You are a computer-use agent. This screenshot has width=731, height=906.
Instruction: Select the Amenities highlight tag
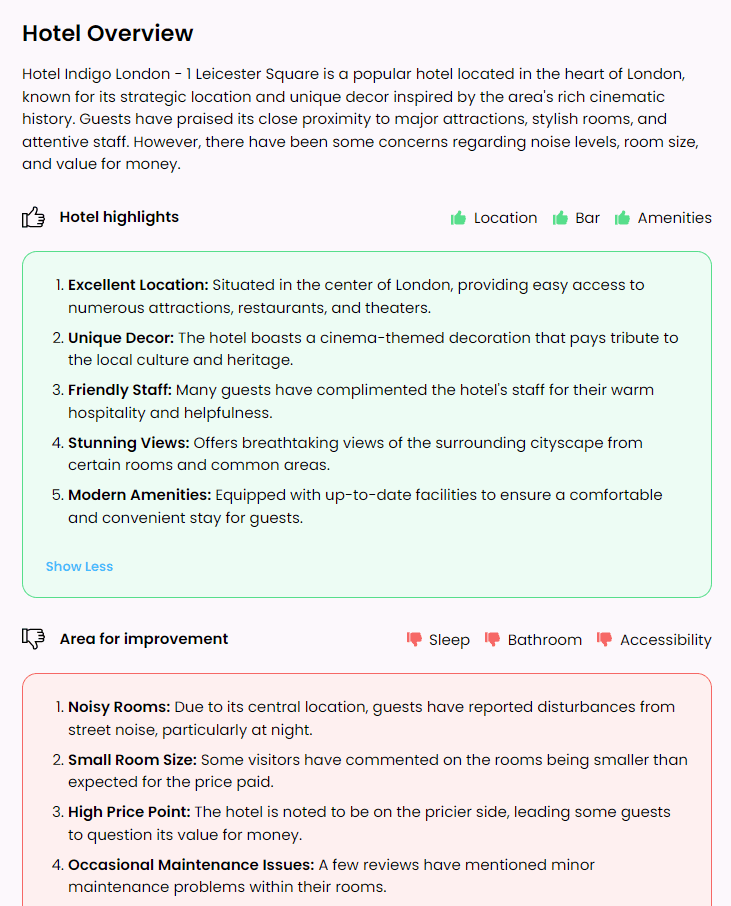pyautogui.click(x=674, y=218)
